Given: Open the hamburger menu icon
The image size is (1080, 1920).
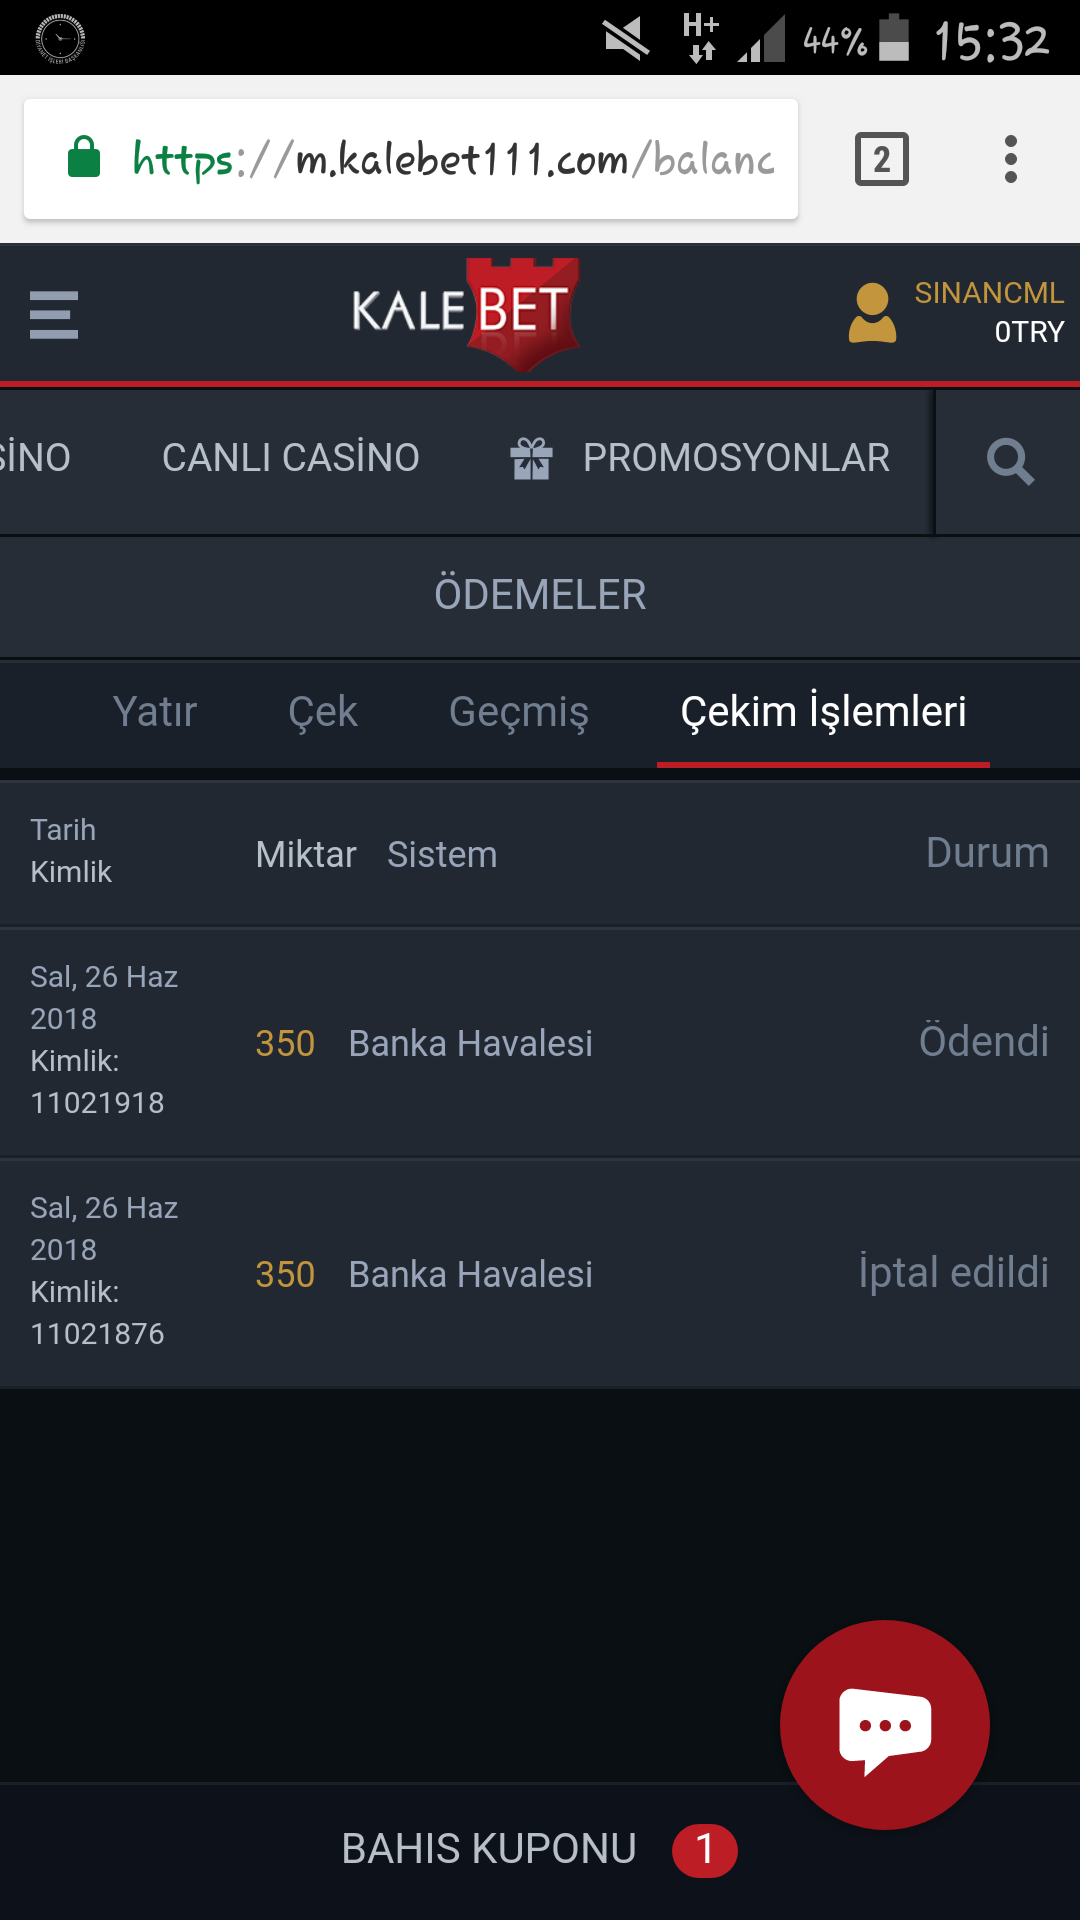Looking at the screenshot, I should (54, 315).
